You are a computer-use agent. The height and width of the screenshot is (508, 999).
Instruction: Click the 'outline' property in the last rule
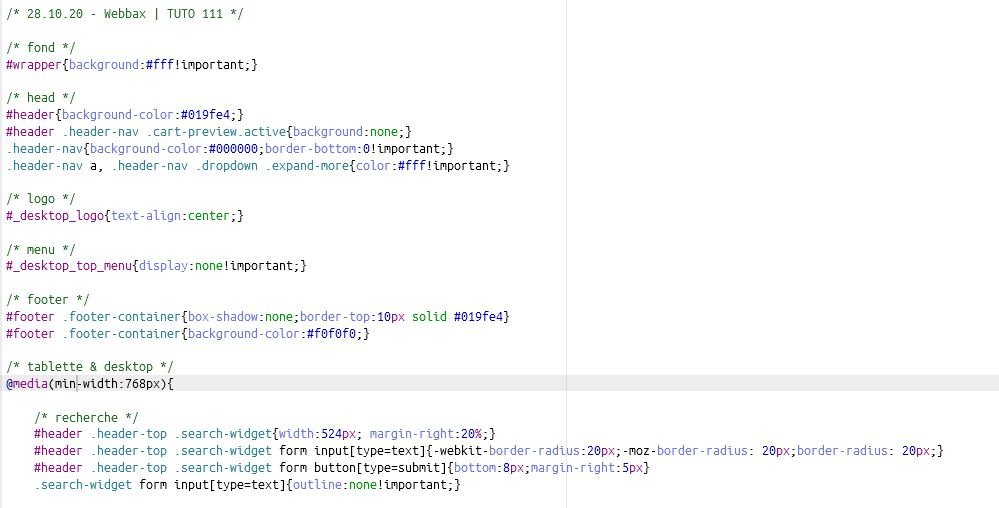point(317,484)
